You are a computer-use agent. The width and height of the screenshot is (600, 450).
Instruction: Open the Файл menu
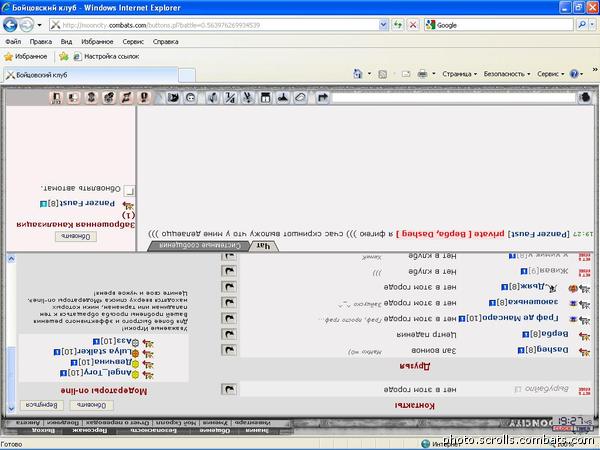[x=13, y=42]
